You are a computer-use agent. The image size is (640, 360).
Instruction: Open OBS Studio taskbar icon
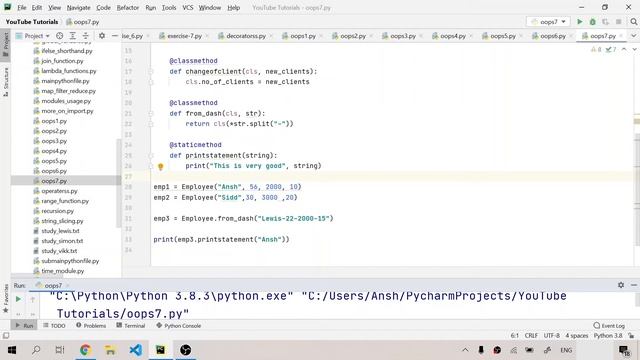186,350
